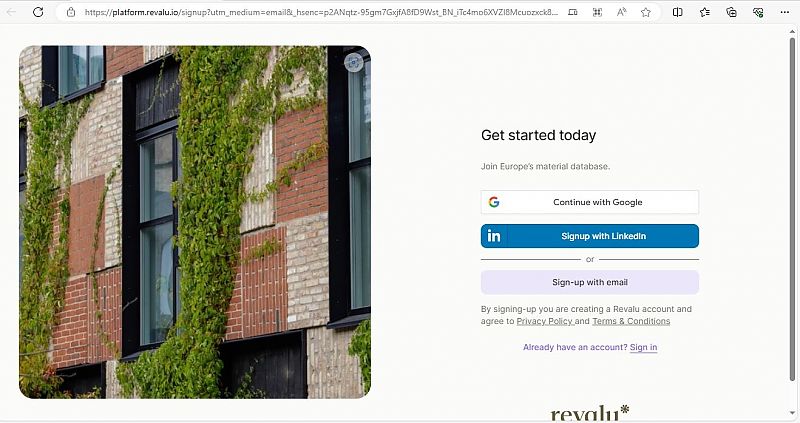
Task: Follow the Sign in link
Action: (643, 347)
